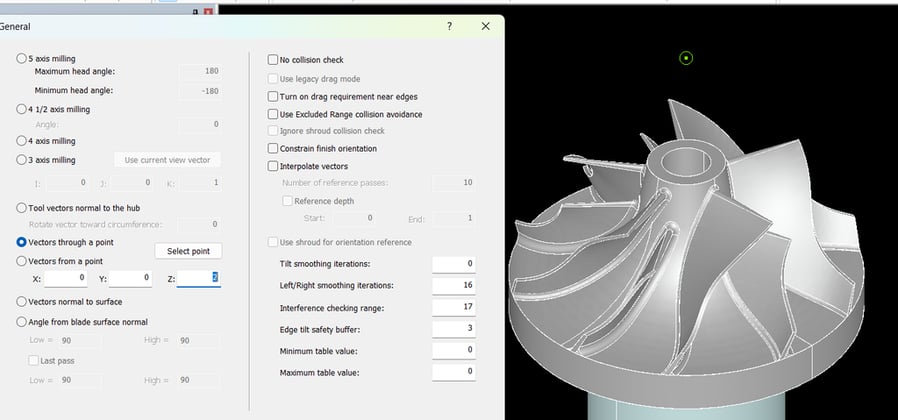Enable No collision check checkbox
The width and height of the screenshot is (898, 420).
(273, 60)
